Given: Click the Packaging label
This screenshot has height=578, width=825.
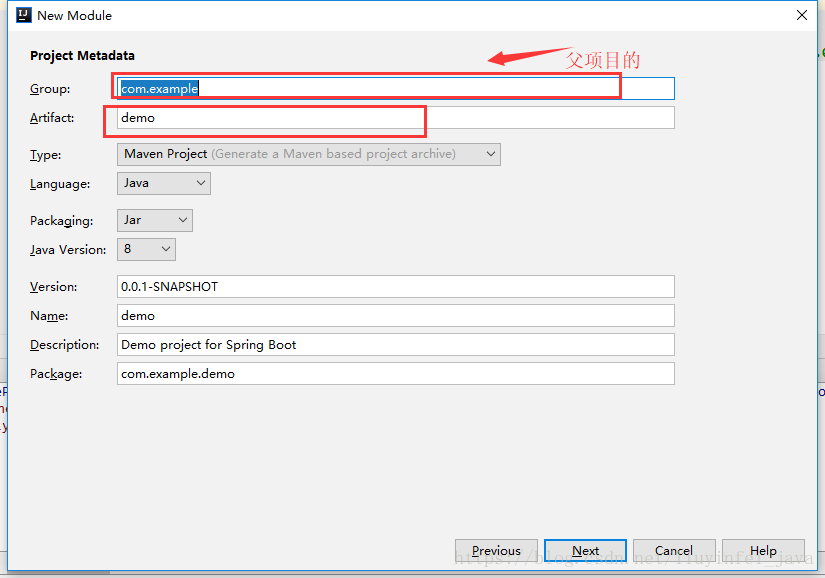Looking at the screenshot, I should pos(62,221).
